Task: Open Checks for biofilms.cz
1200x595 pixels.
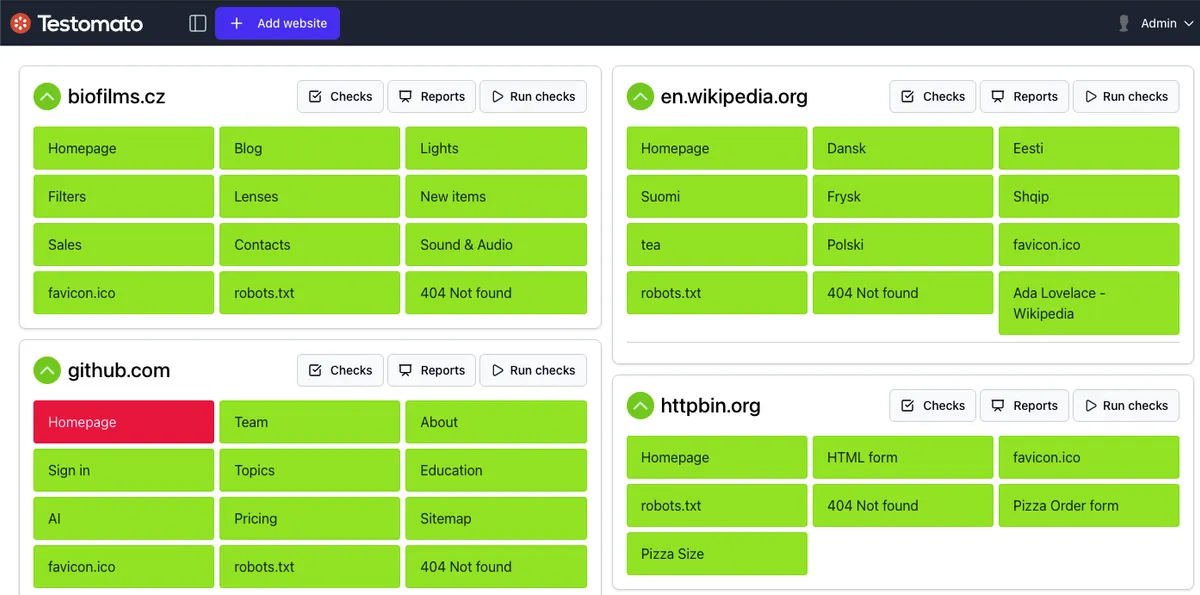Action: point(341,97)
